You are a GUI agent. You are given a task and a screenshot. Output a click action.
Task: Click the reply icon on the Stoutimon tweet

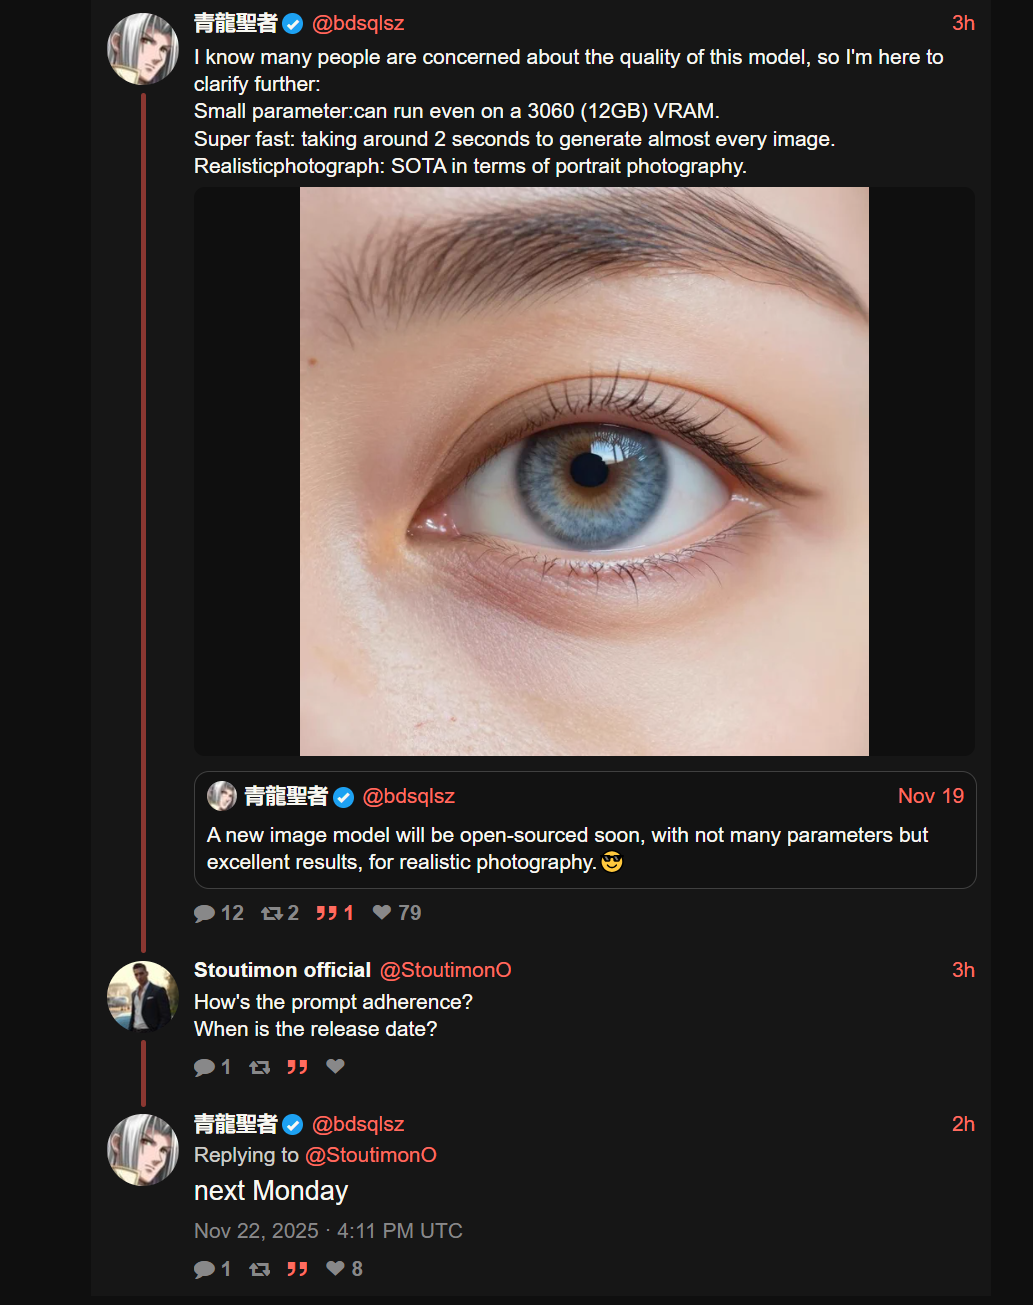coord(205,1067)
